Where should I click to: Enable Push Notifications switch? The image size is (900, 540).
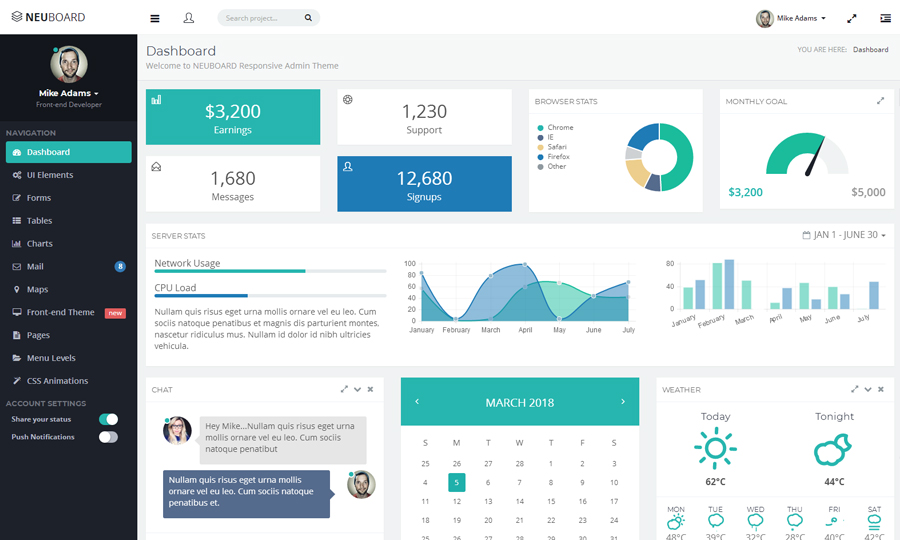click(x=108, y=437)
